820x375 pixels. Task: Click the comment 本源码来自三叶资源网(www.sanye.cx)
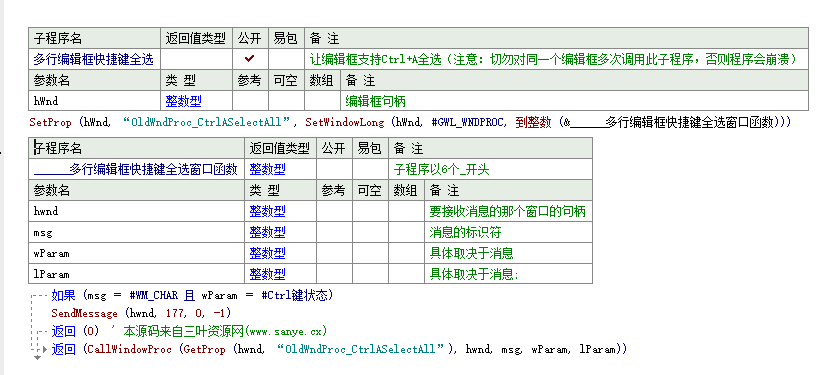(225, 331)
